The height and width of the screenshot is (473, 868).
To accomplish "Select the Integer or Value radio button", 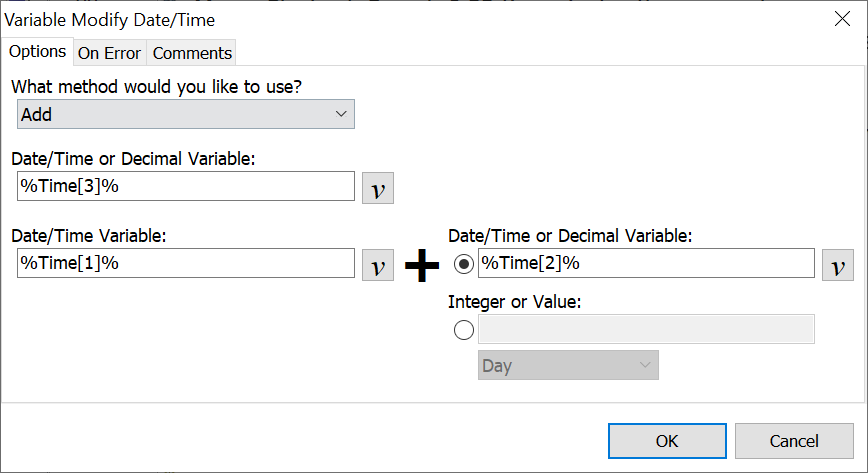I will pyautogui.click(x=464, y=330).
